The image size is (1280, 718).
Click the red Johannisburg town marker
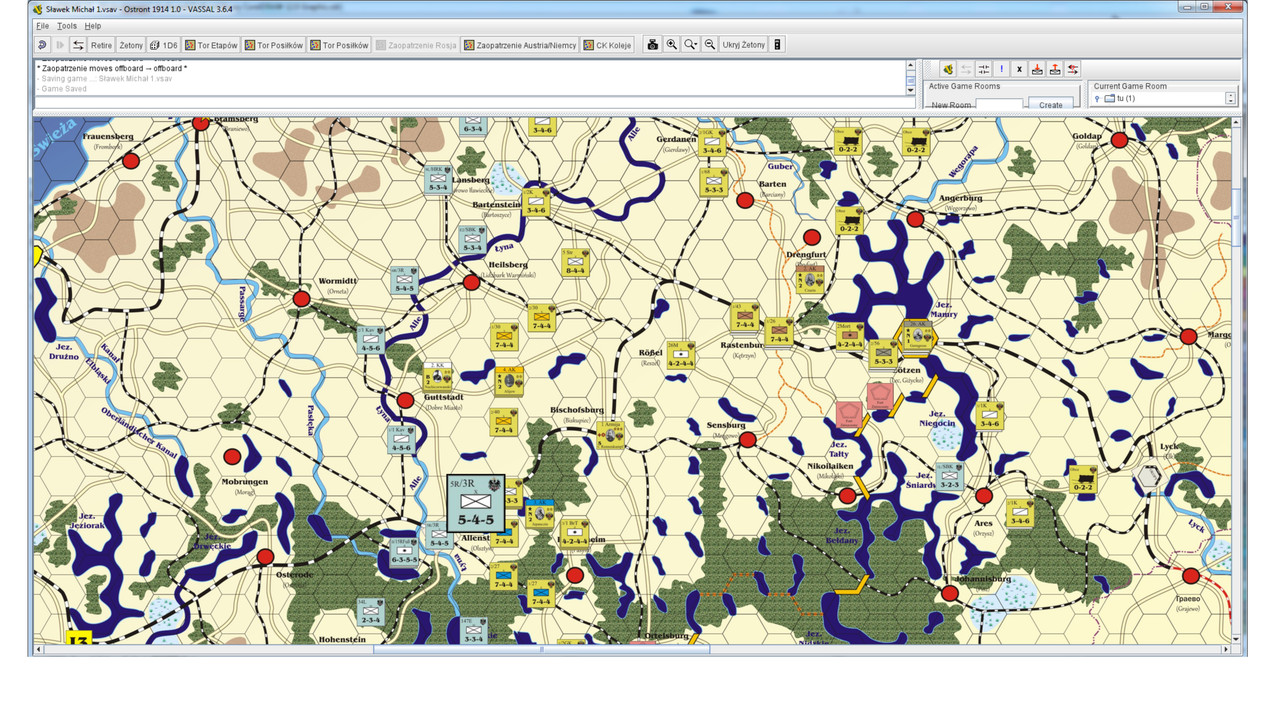[950, 593]
